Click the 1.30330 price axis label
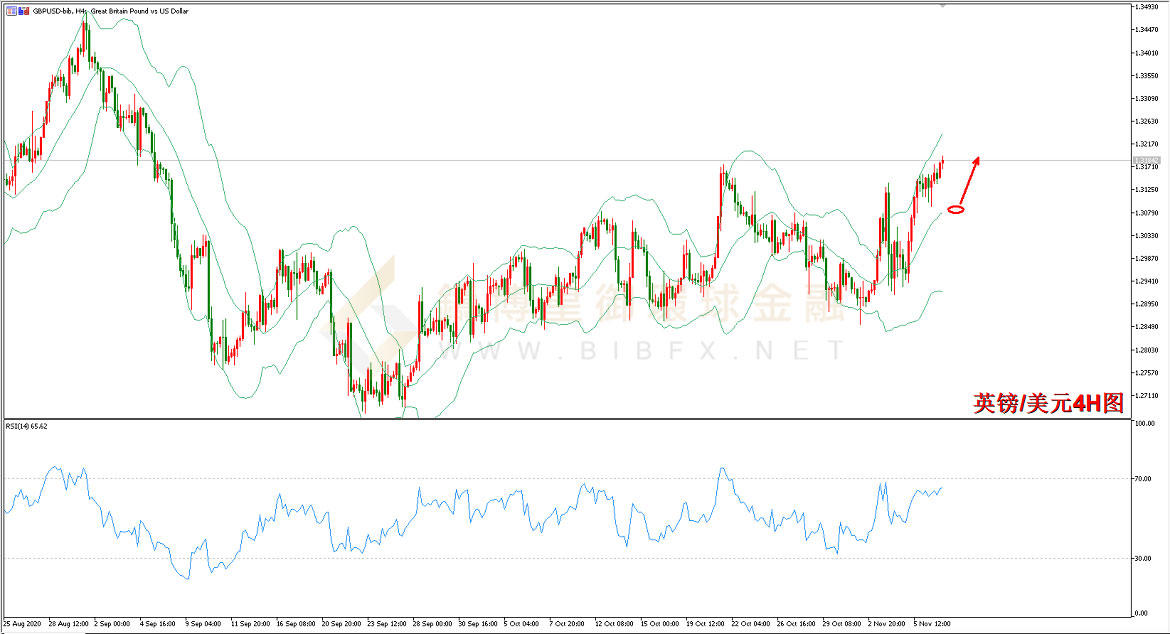The image size is (1170, 634). (x=1148, y=236)
